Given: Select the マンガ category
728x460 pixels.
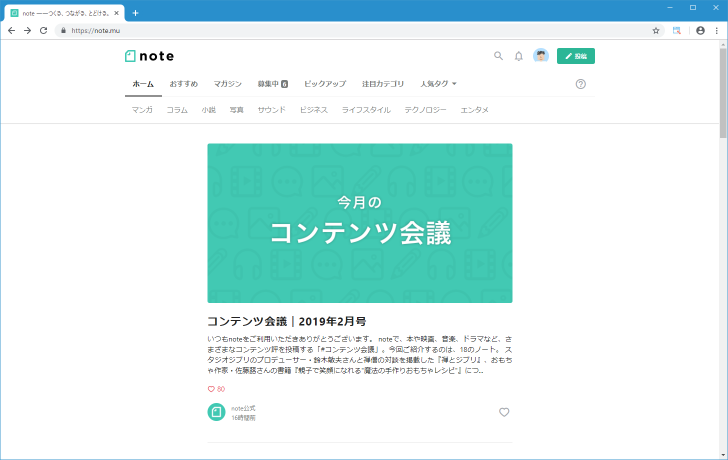Looking at the screenshot, I should (142, 110).
